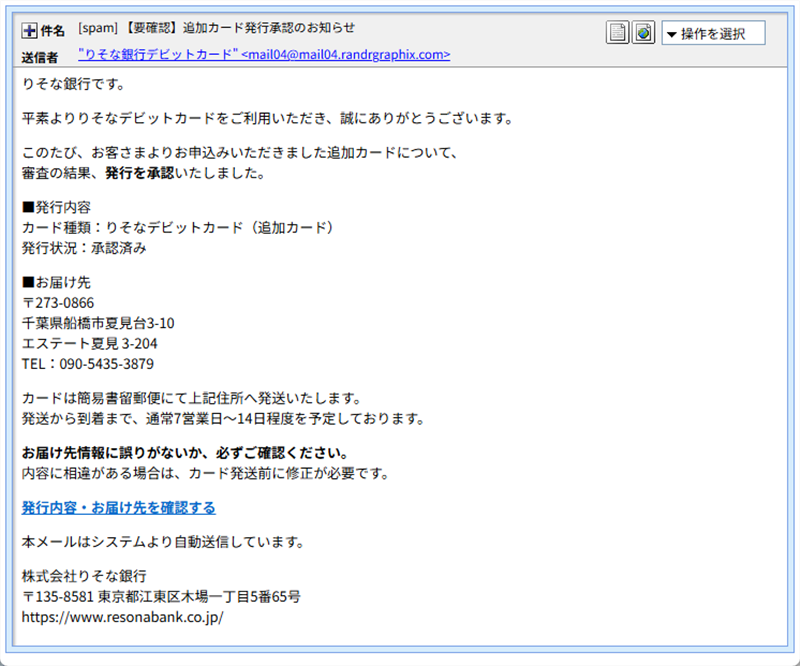Click address line 千葉県船橋市夏見台3-10
This screenshot has width=800, height=666.
[98, 323]
